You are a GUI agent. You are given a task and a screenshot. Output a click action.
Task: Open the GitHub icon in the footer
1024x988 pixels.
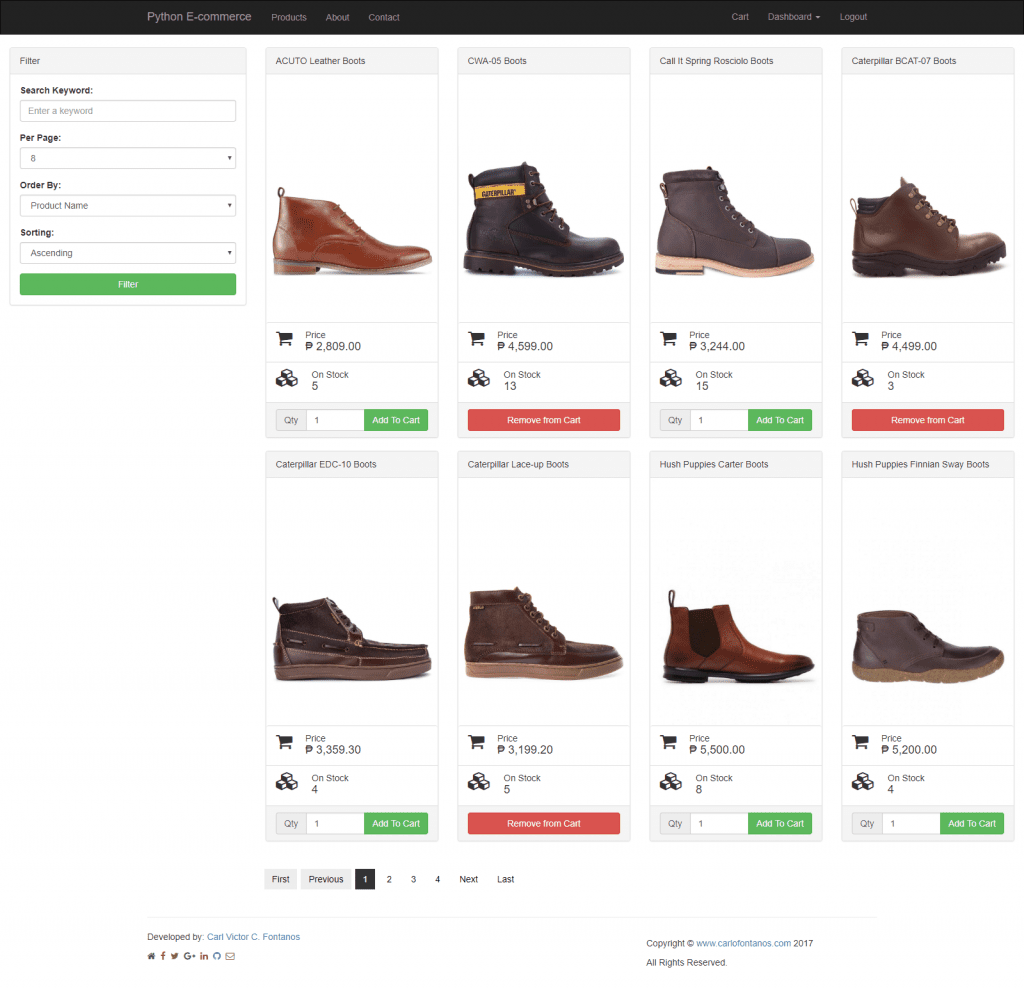point(217,956)
